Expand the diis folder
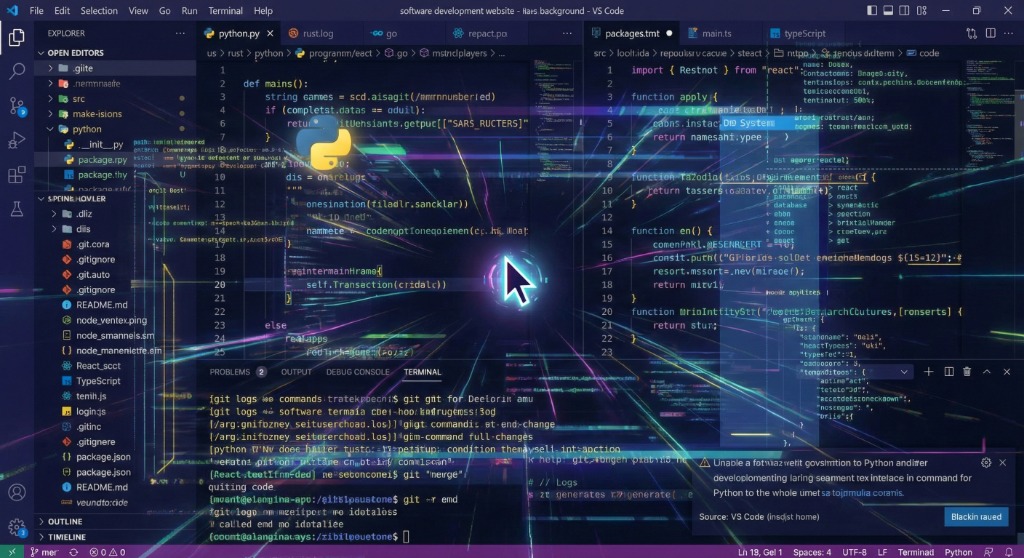Viewport: 1024px width, 558px height. 54,229
